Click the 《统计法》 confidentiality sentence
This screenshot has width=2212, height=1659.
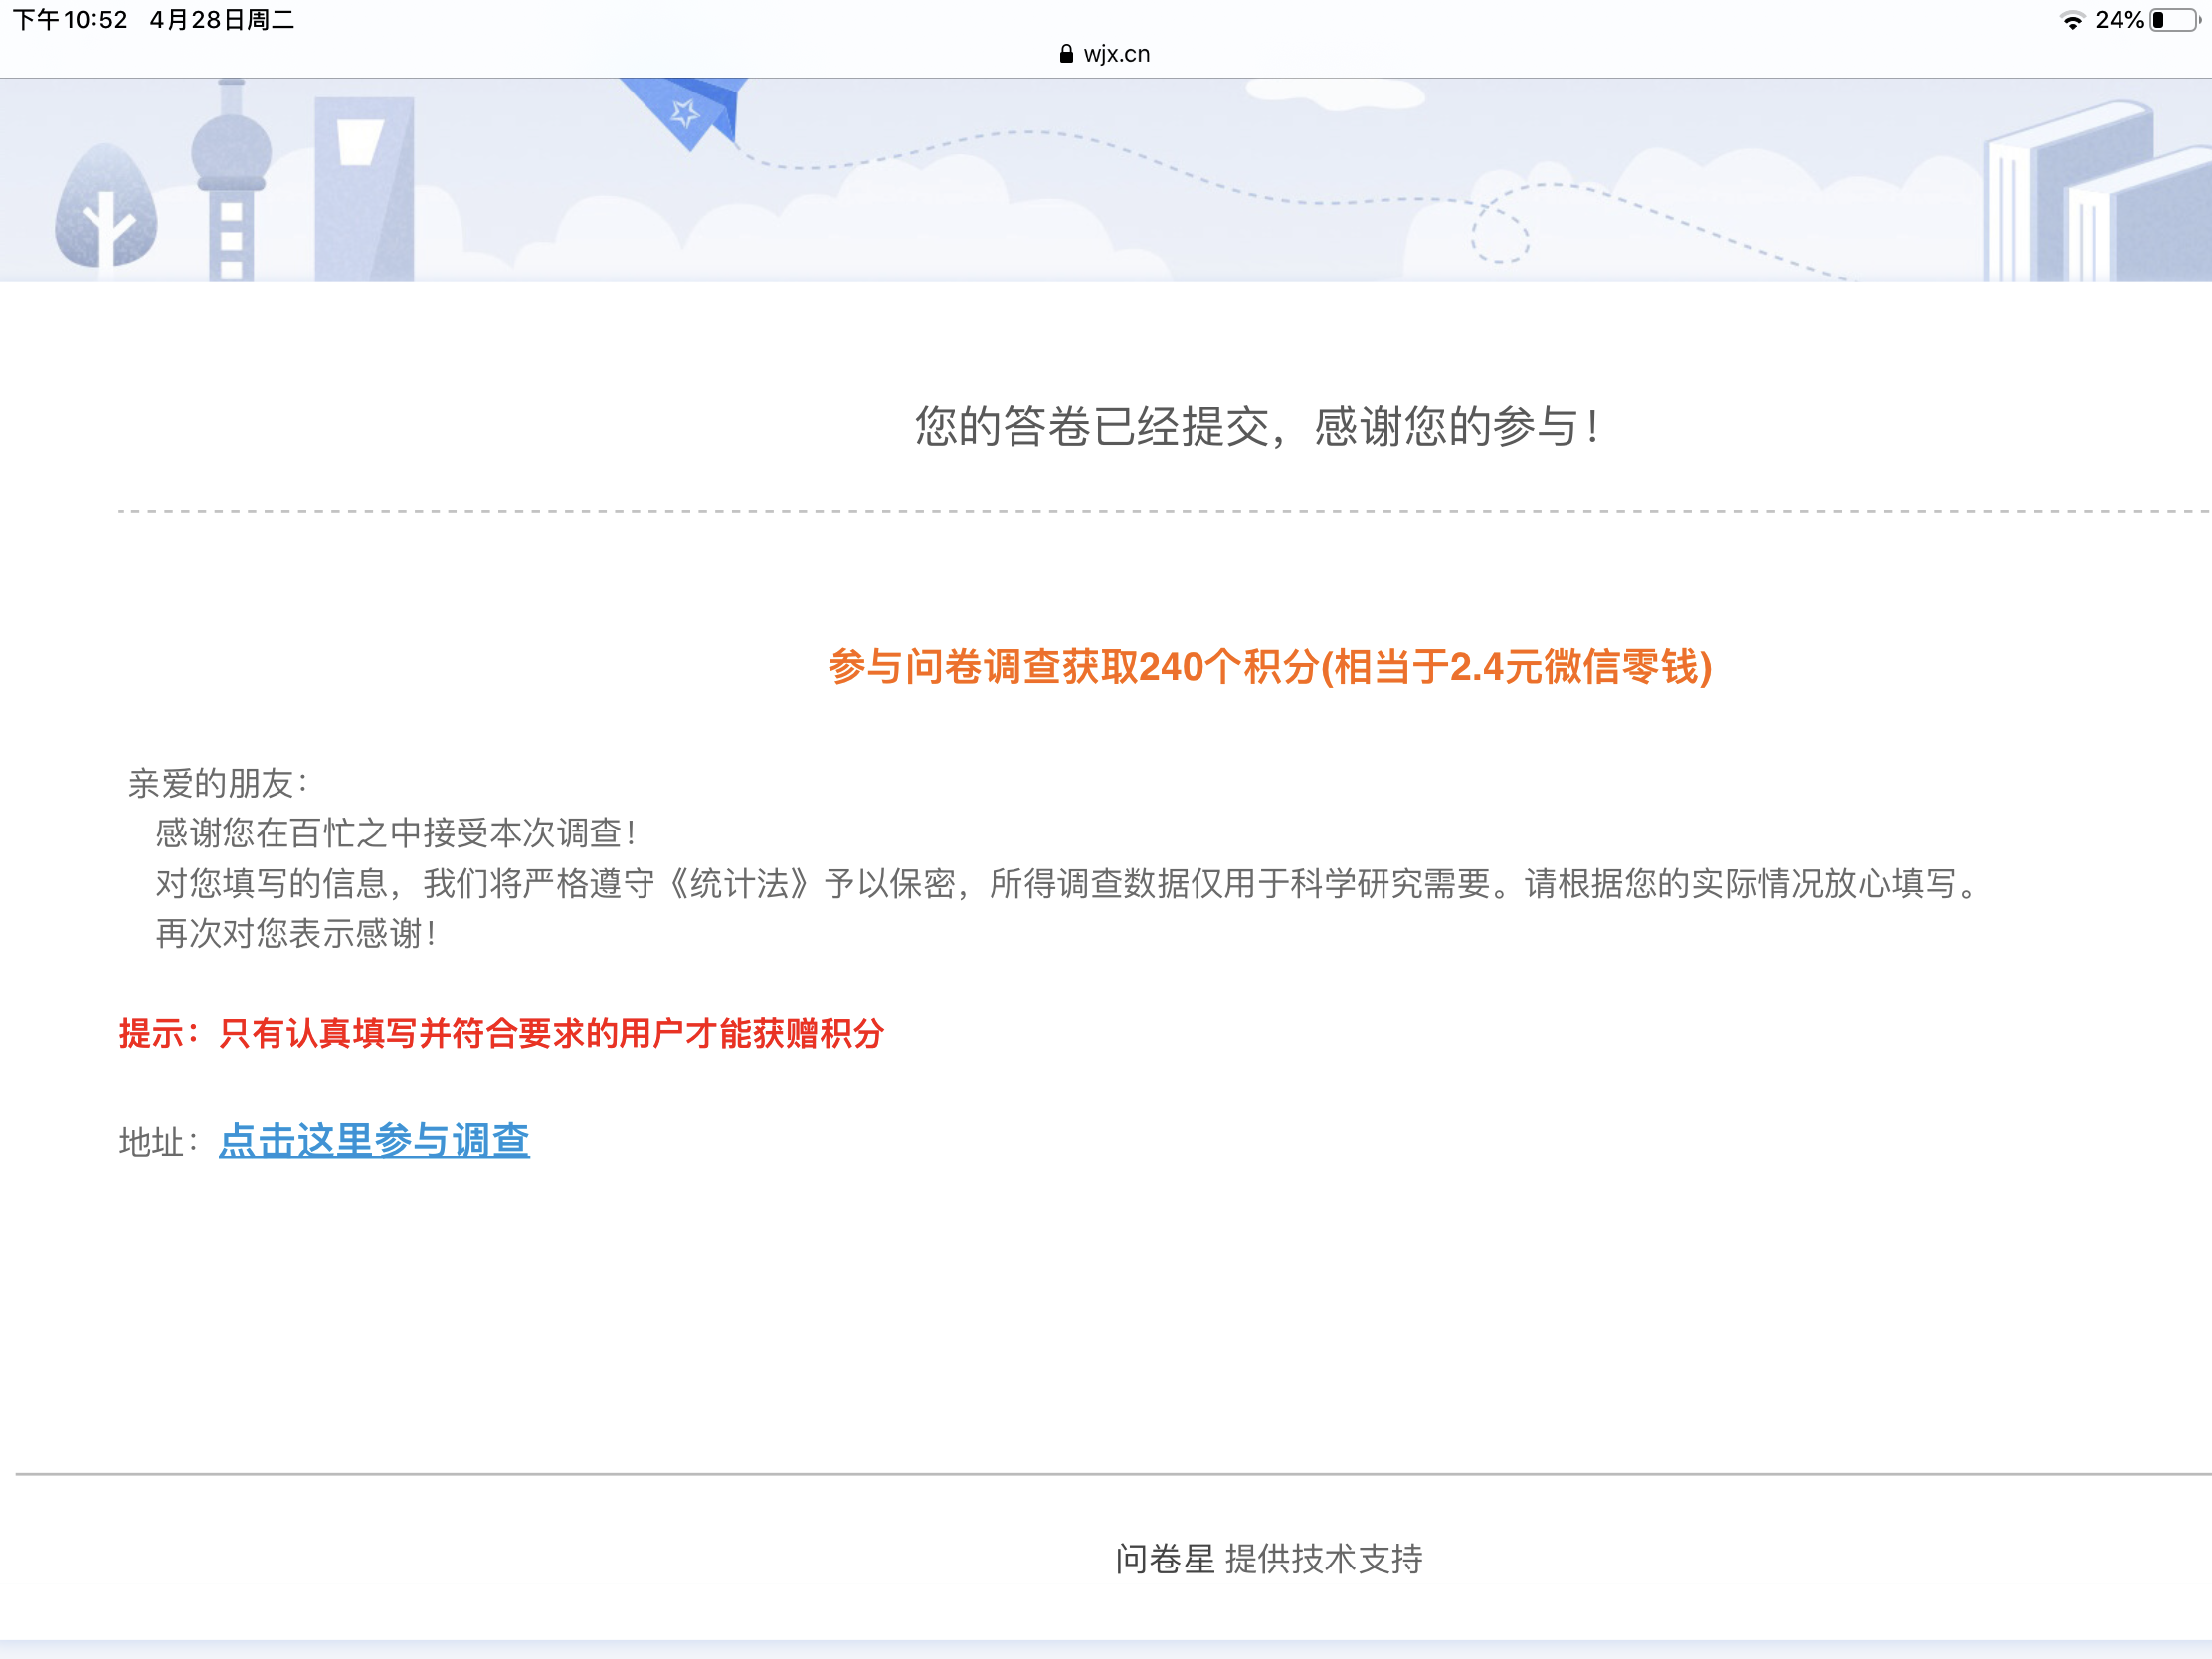[1066, 883]
